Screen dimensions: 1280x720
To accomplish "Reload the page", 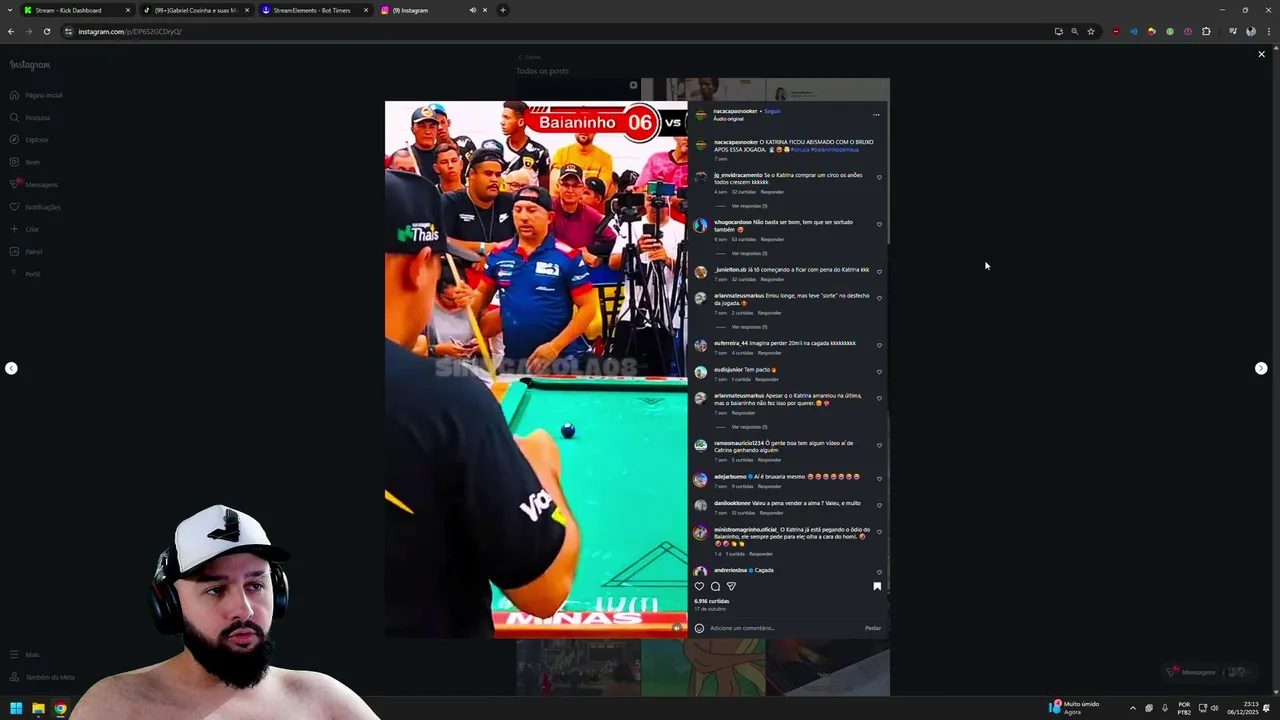I will click(46, 31).
